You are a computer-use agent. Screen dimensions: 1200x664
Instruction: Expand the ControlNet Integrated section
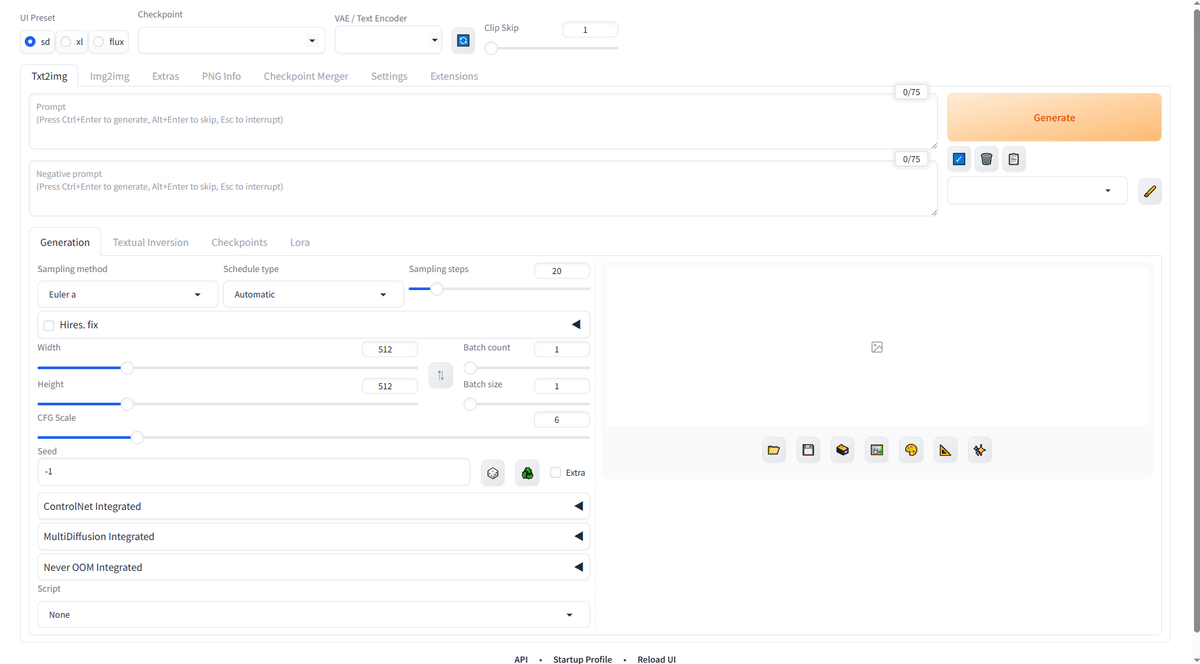[x=313, y=506]
